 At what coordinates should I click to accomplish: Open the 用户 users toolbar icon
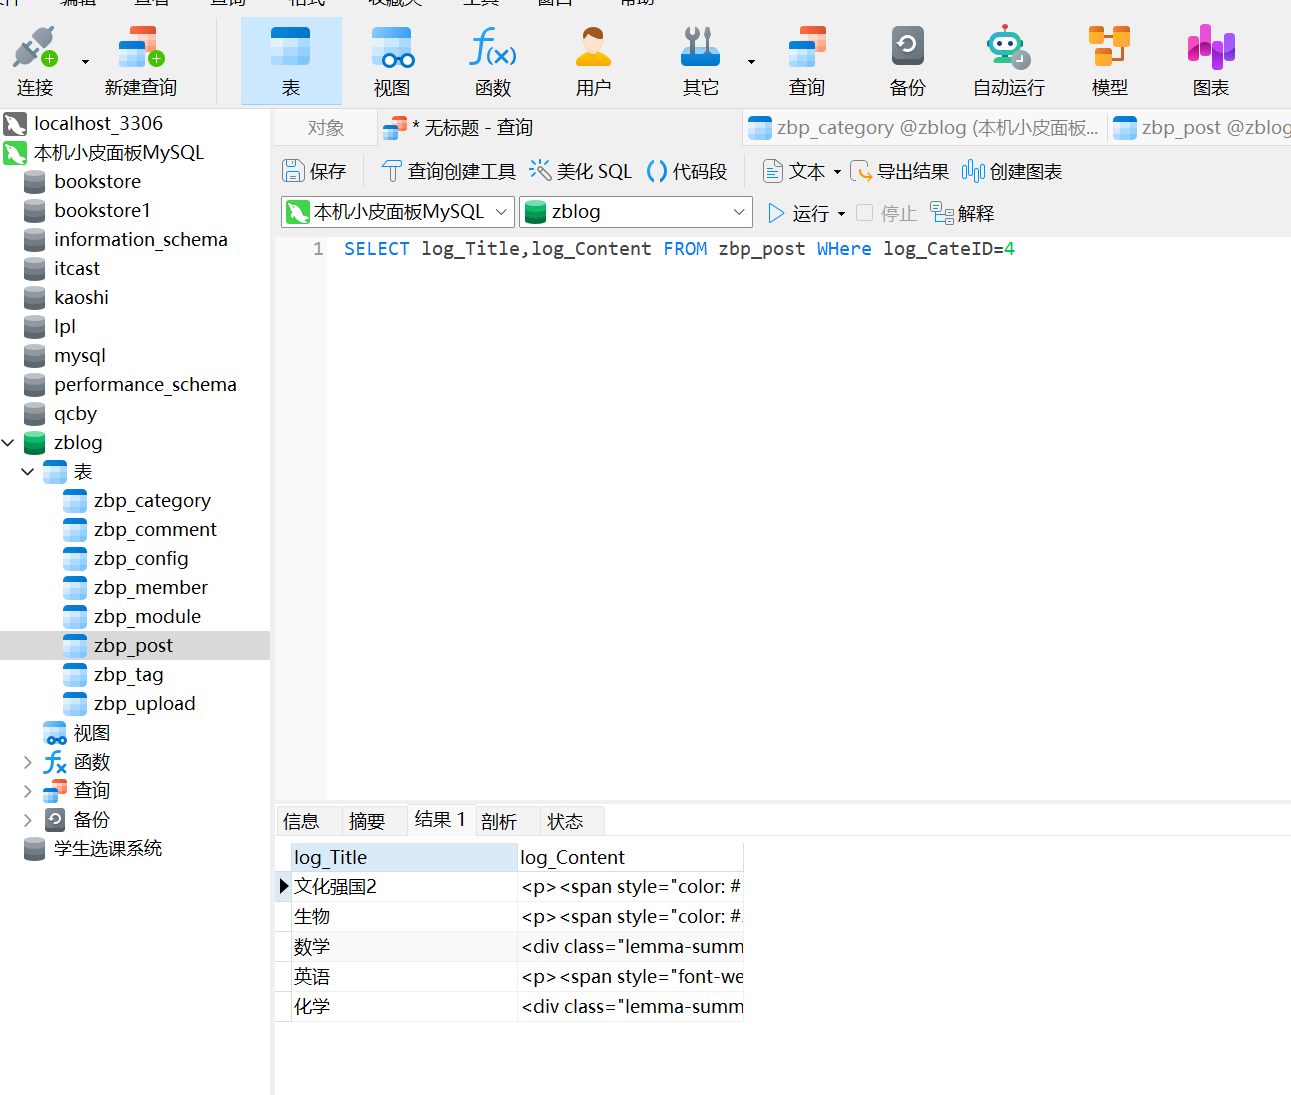593,61
